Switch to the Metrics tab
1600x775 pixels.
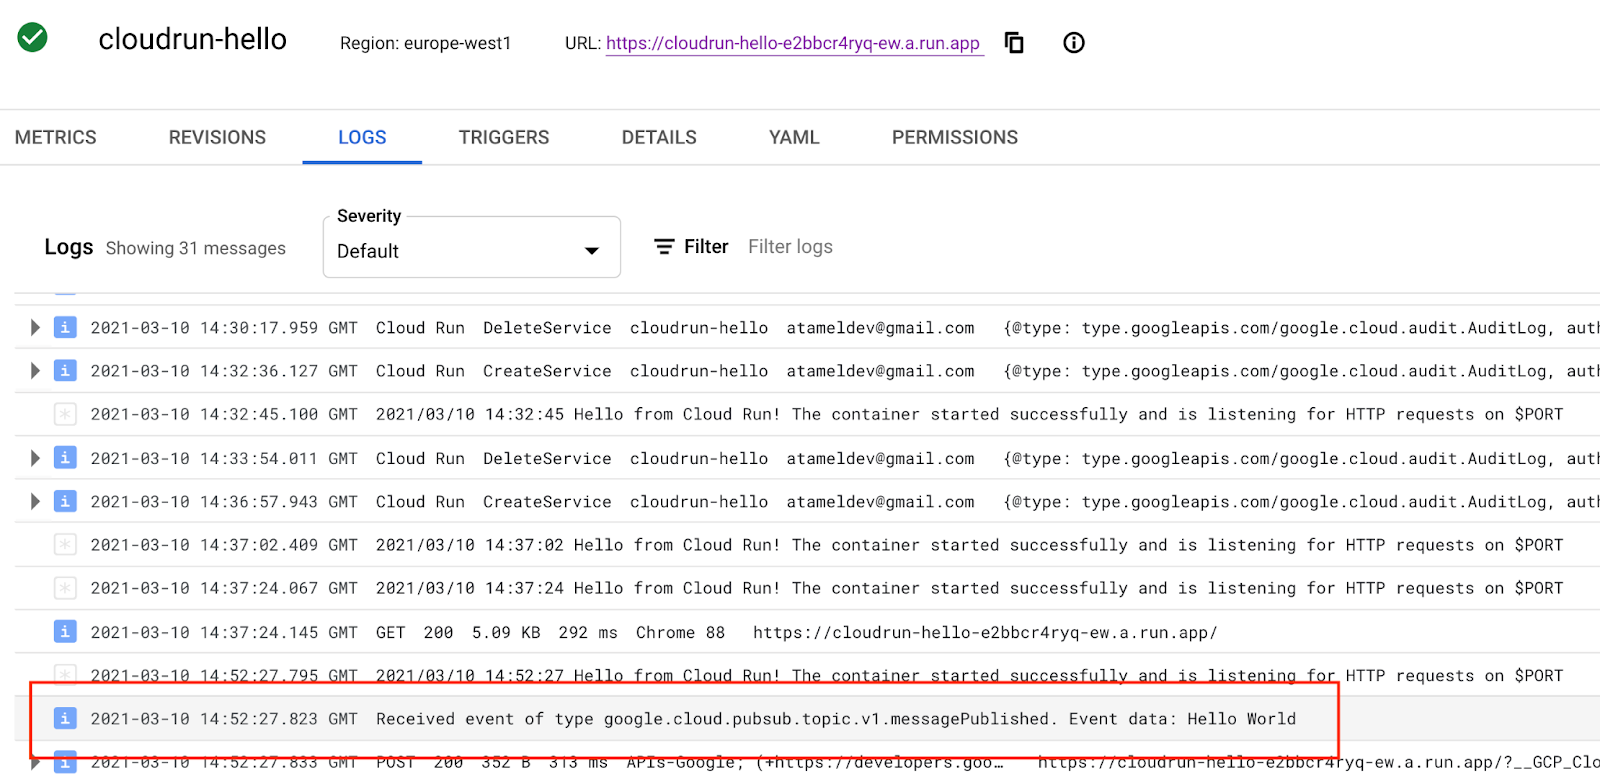pos(56,137)
